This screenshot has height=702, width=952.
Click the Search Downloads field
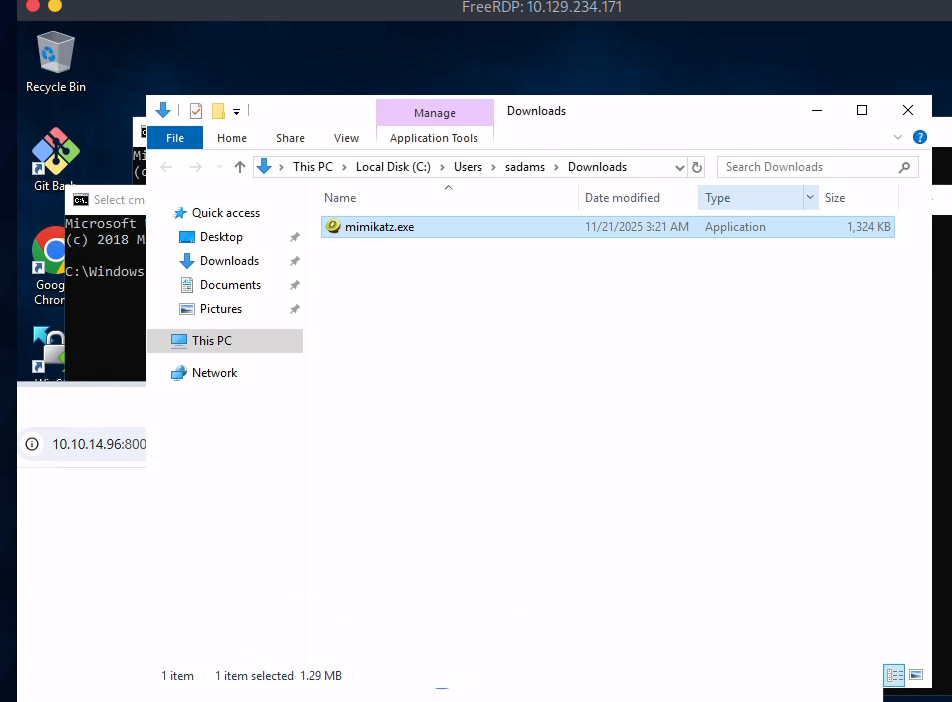(817, 167)
